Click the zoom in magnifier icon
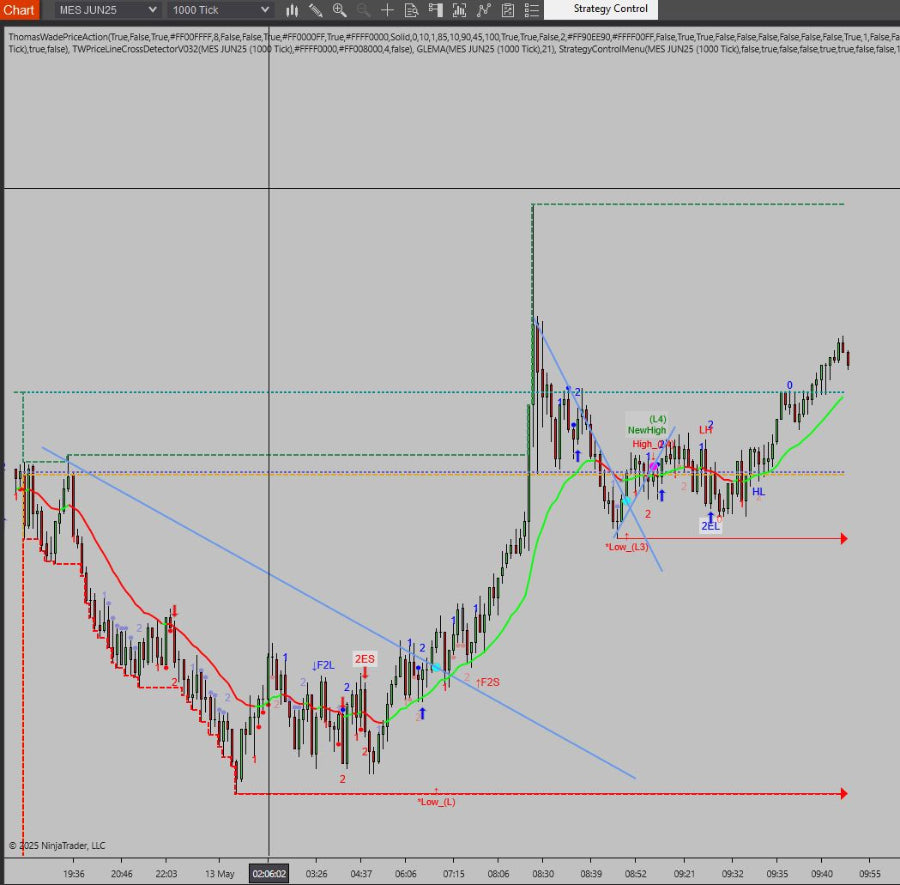The height and width of the screenshot is (885, 900). point(340,10)
